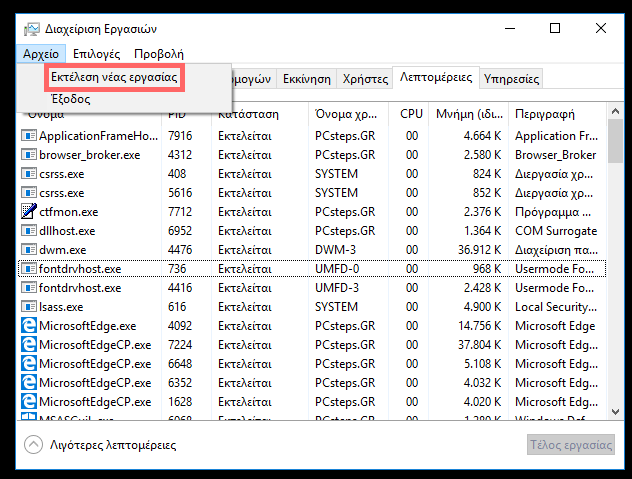Click the memory value 37.804 K
This screenshot has width=632, height=479.
(x=479, y=344)
